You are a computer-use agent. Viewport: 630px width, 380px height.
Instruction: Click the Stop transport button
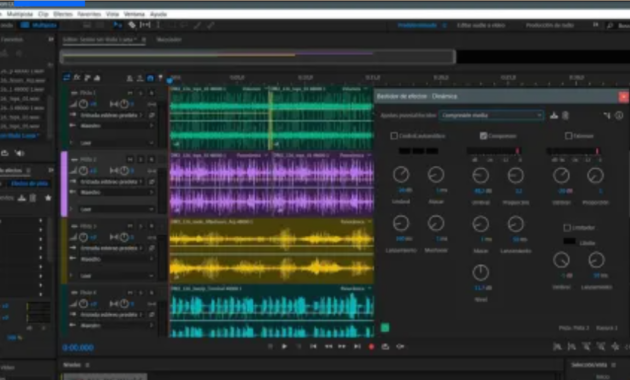click(x=270, y=346)
